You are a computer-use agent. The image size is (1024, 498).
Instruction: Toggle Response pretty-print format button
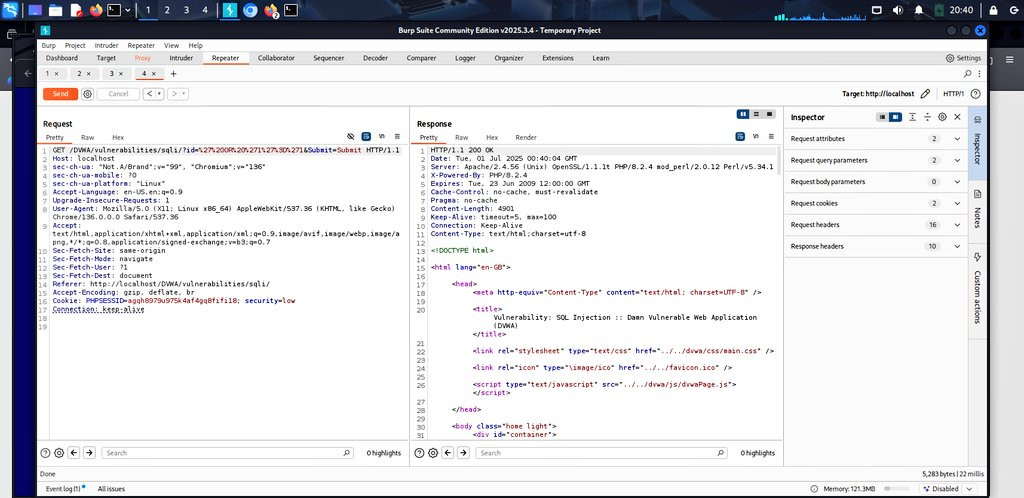(740, 136)
